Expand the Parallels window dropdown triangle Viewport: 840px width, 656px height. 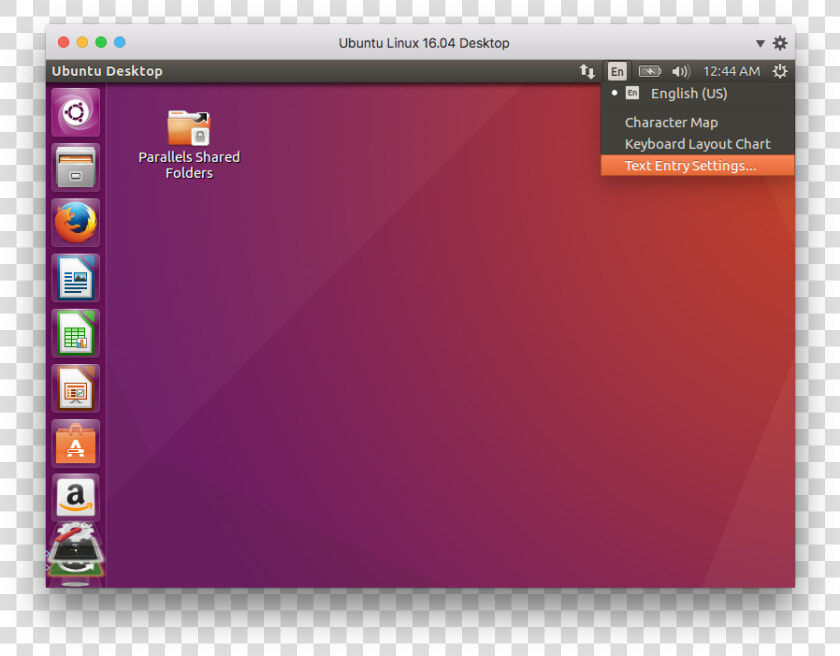point(760,43)
